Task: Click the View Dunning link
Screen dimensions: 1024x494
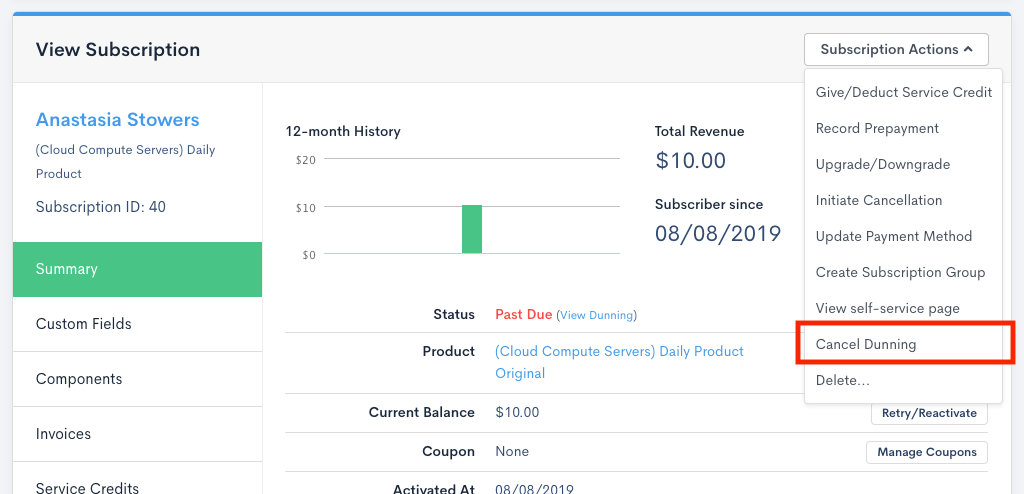Action: (596, 315)
